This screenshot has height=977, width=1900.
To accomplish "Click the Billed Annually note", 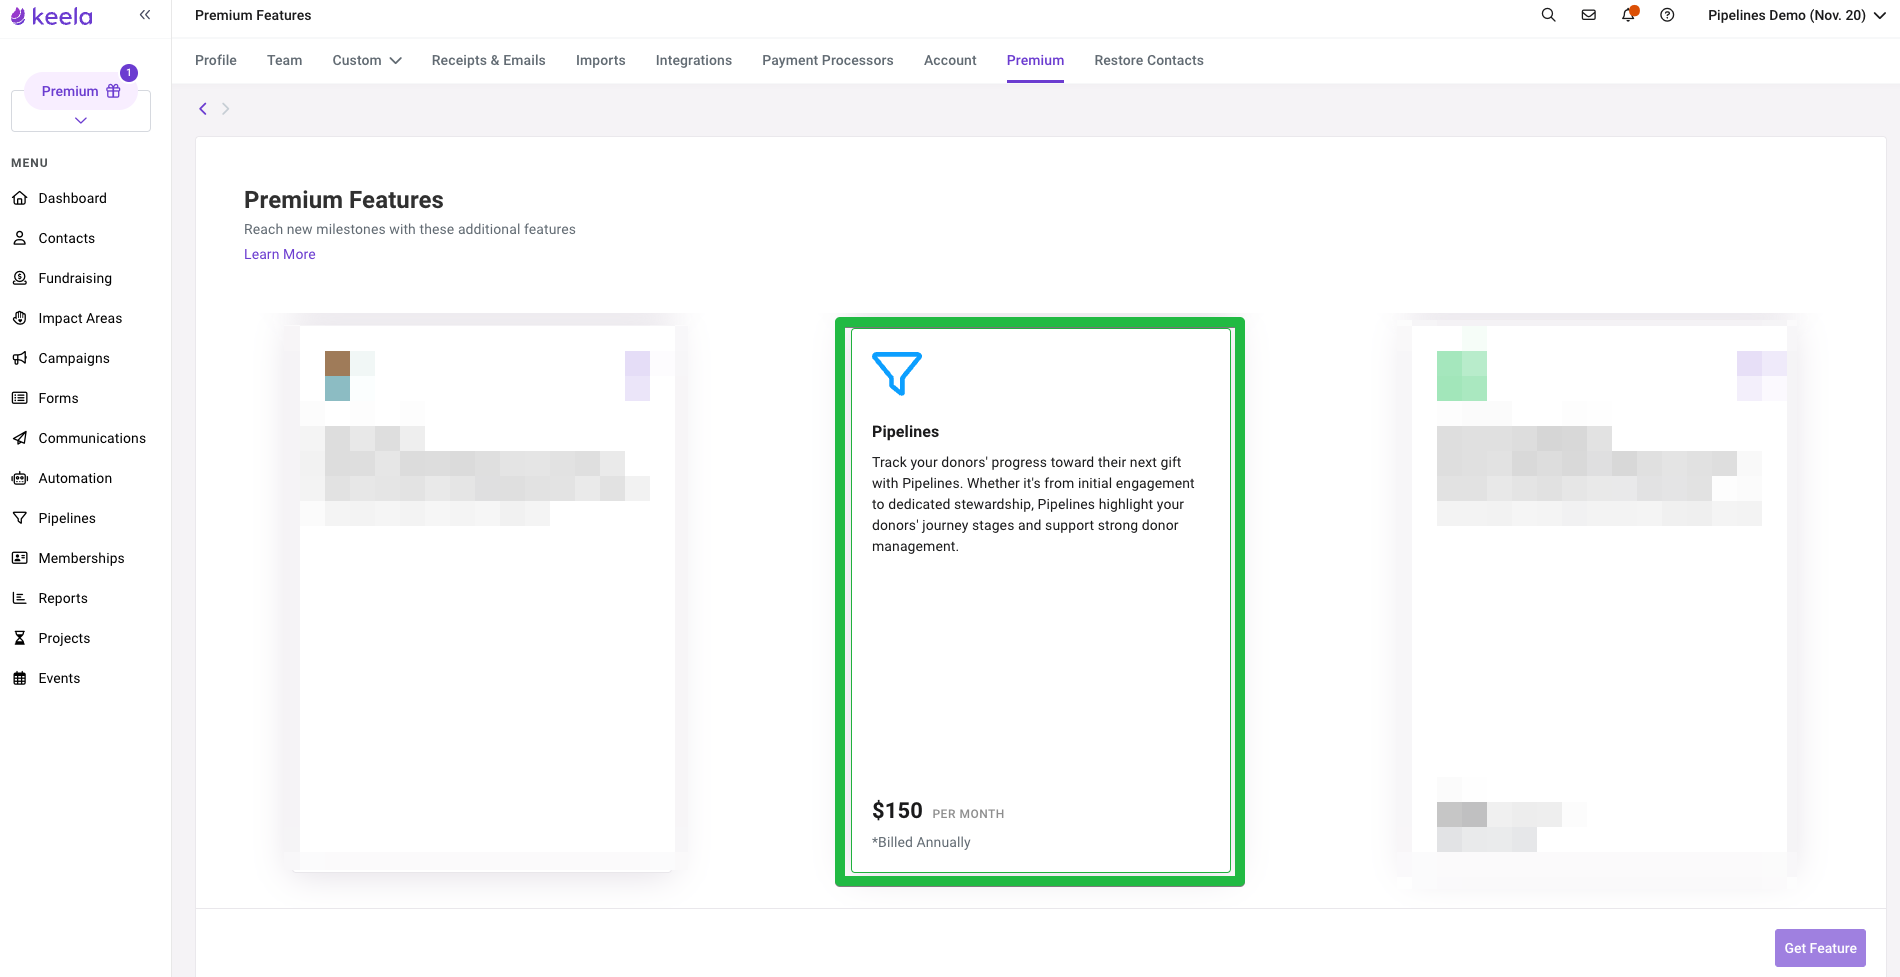I will click(x=921, y=842).
